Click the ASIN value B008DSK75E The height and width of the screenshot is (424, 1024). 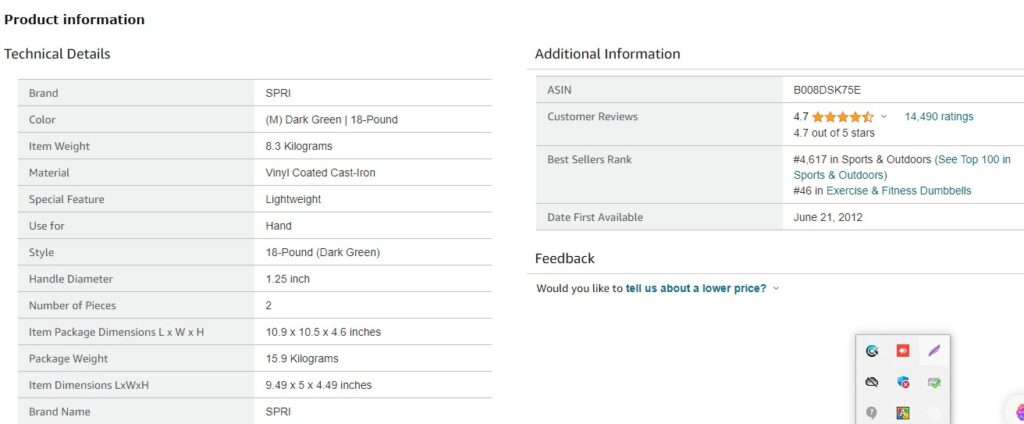tap(827, 90)
